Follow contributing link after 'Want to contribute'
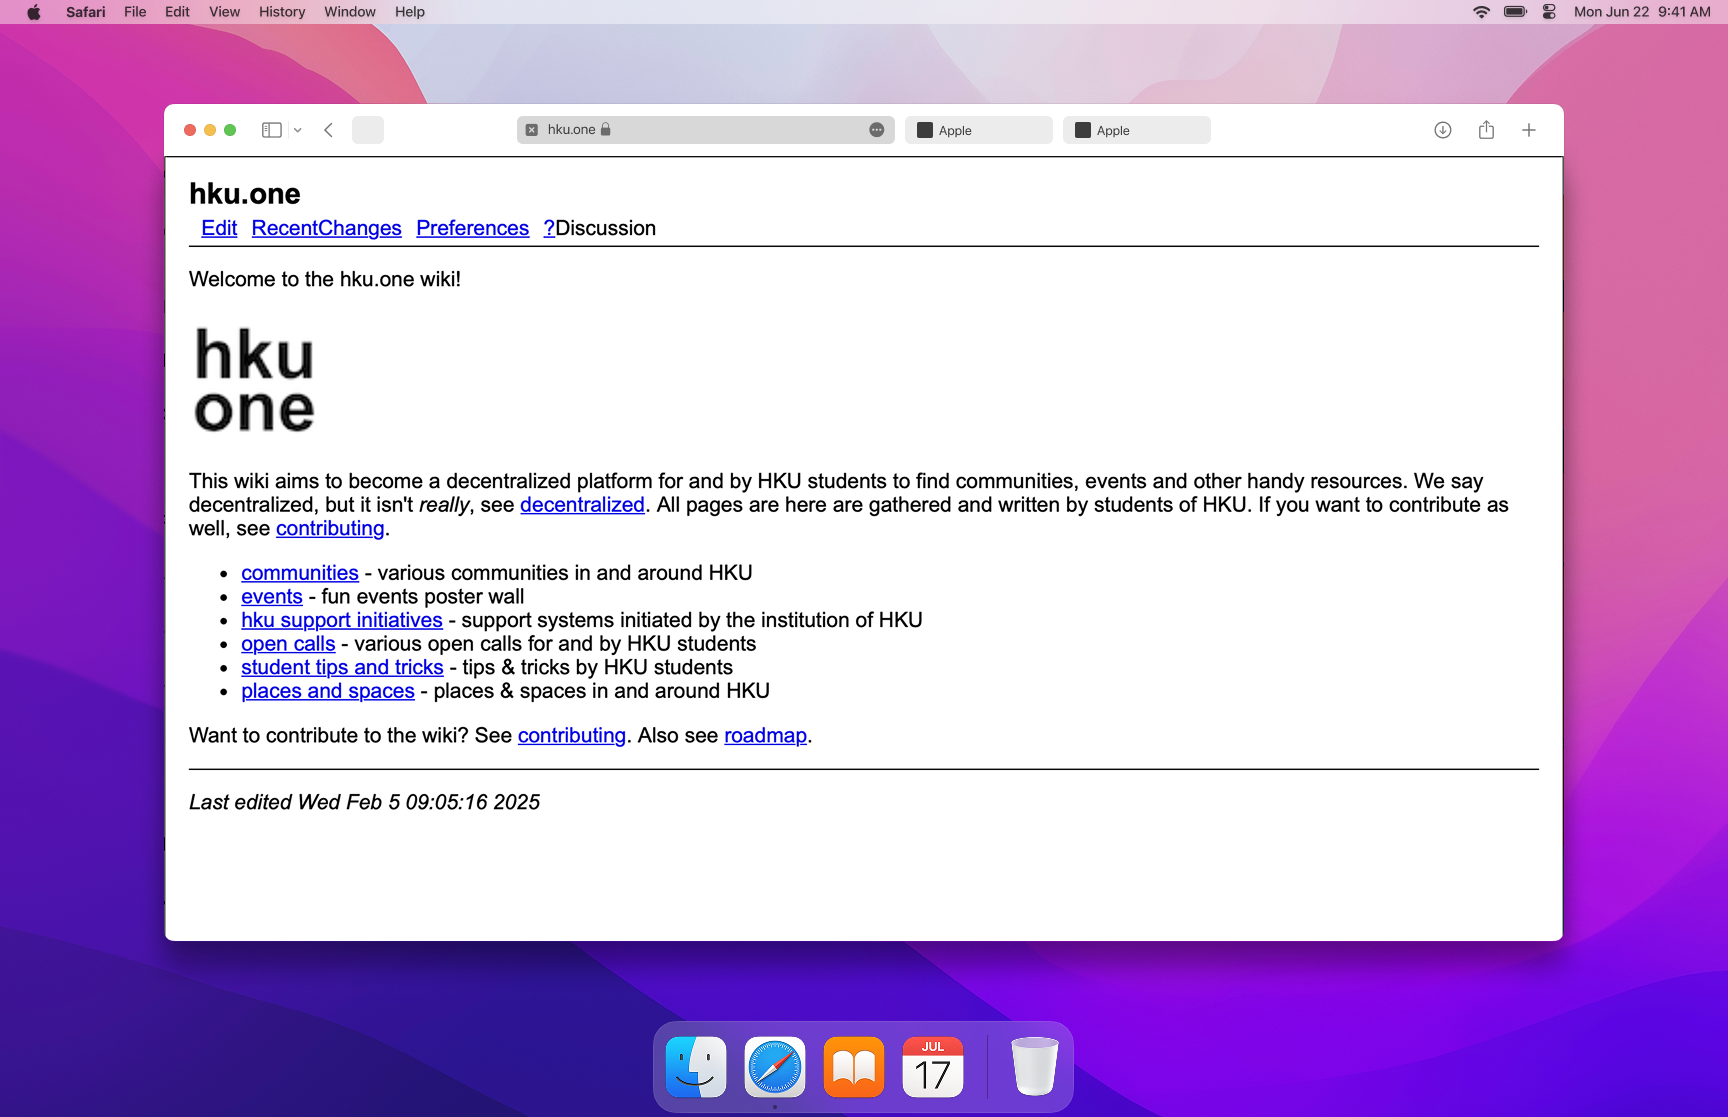This screenshot has height=1117, width=1728. point(572,735)
